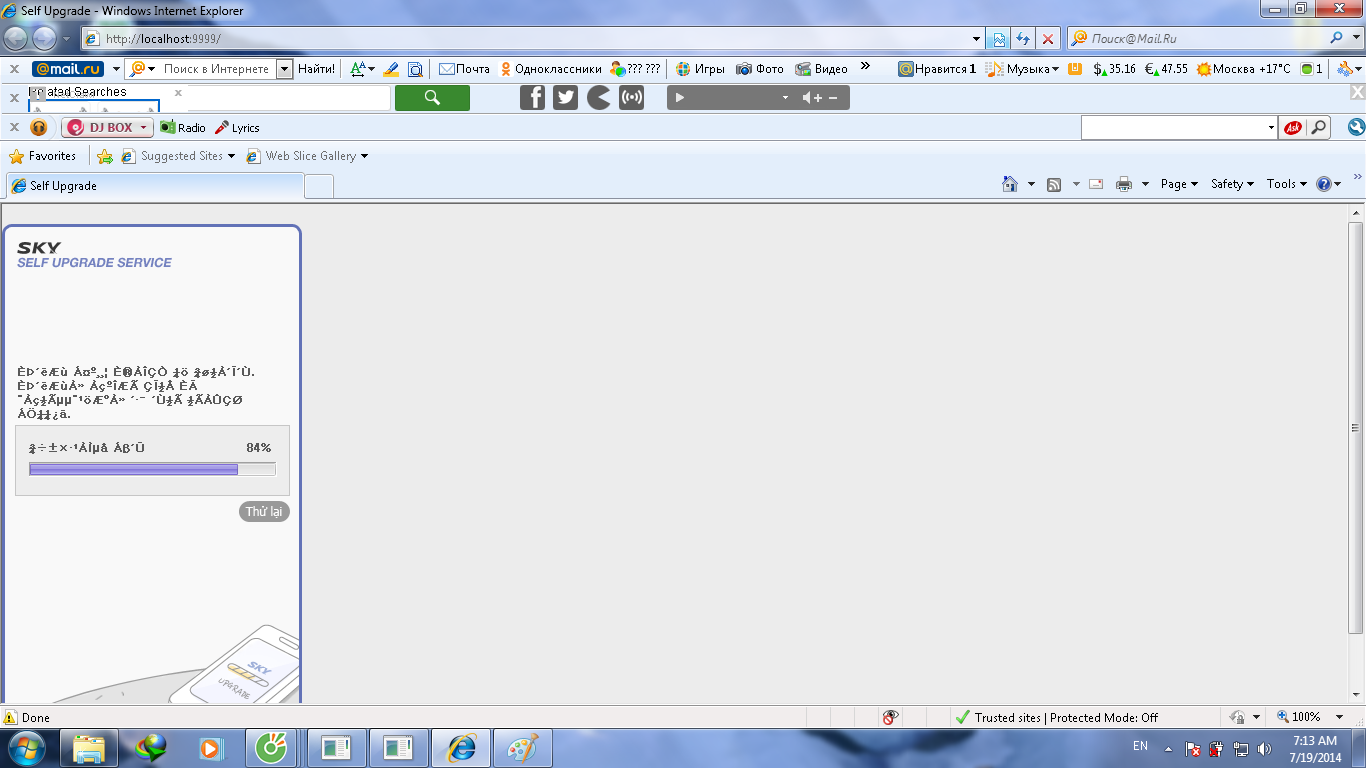This screenshot has height=768, width=1366.
Task: Click the Thử lại retry button
Action: click(264, 511)
